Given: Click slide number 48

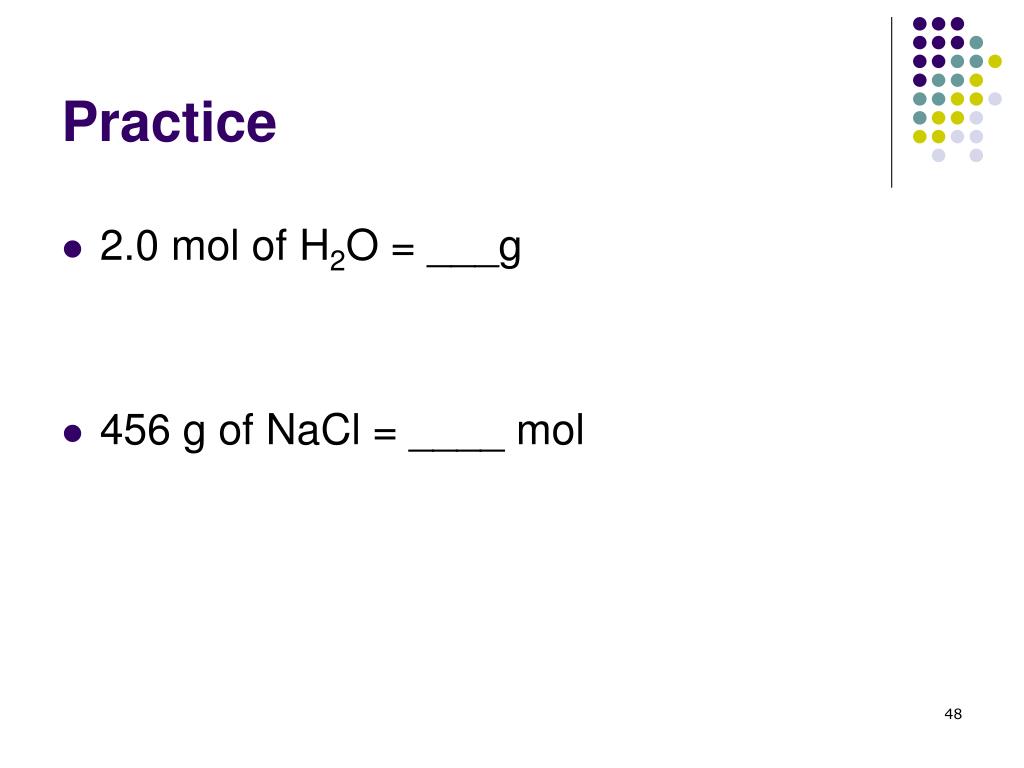Looking at the screenshot, I should click(x=953, y=714).
